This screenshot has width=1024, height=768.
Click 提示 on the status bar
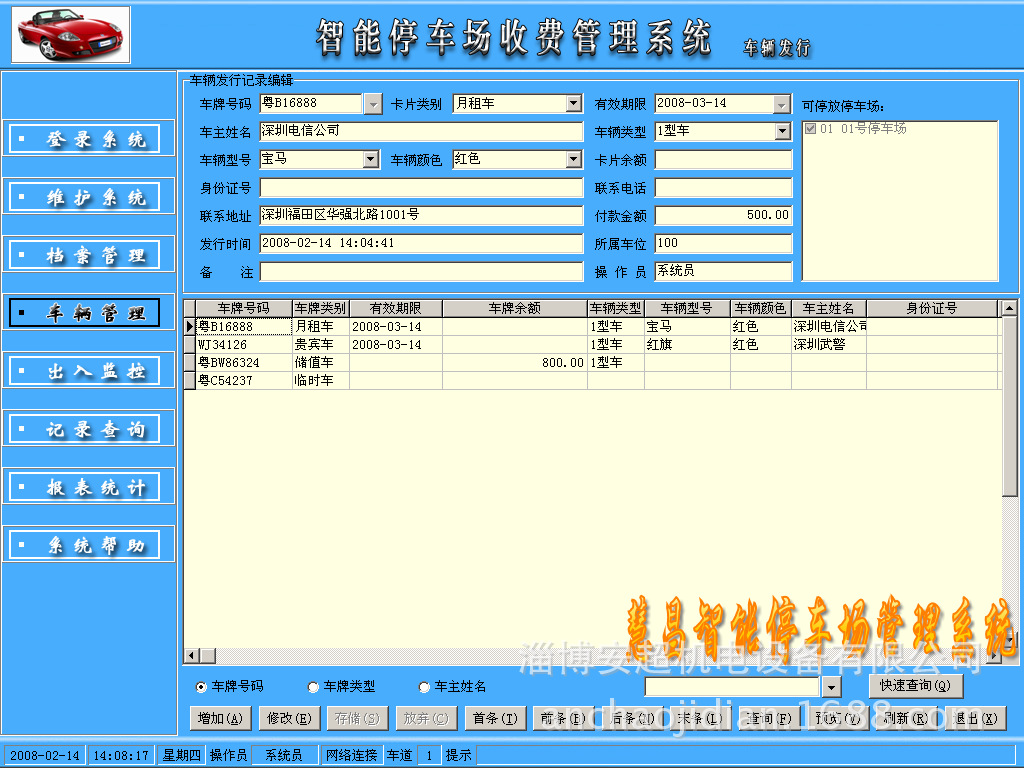click(458, 755)
